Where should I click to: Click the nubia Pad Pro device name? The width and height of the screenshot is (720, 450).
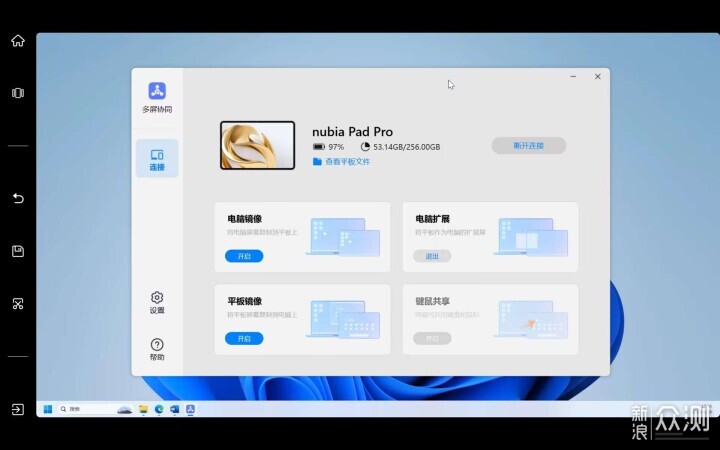pyautogui.click(x=353, y=132)
